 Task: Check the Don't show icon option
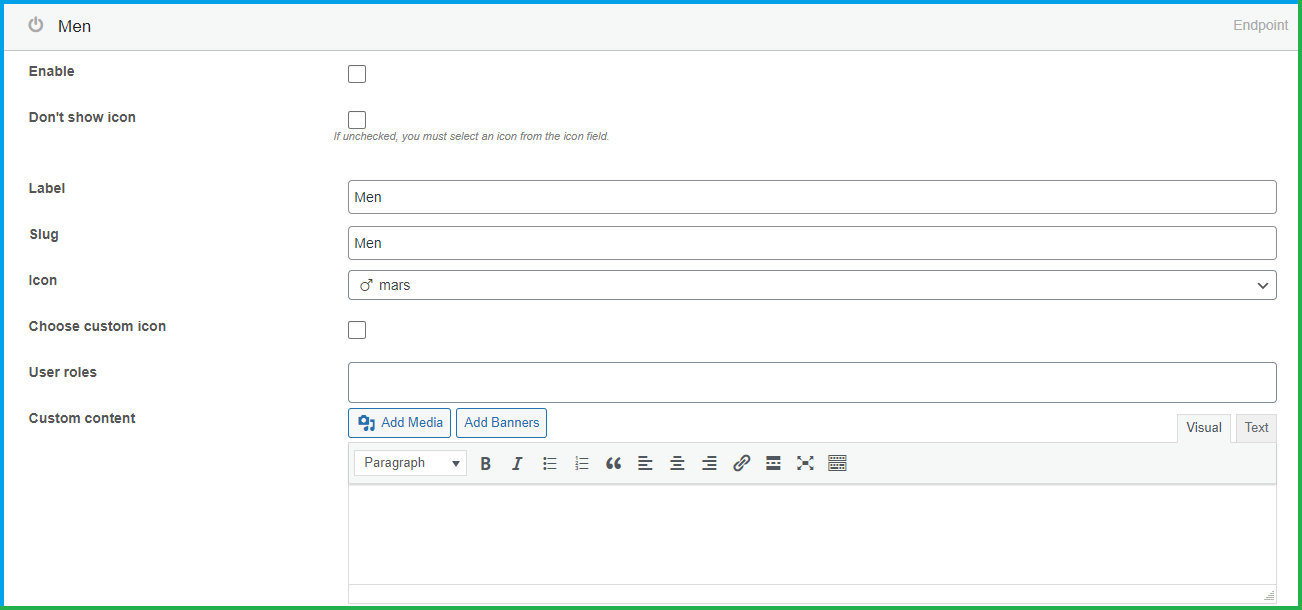tap(357, 119)
